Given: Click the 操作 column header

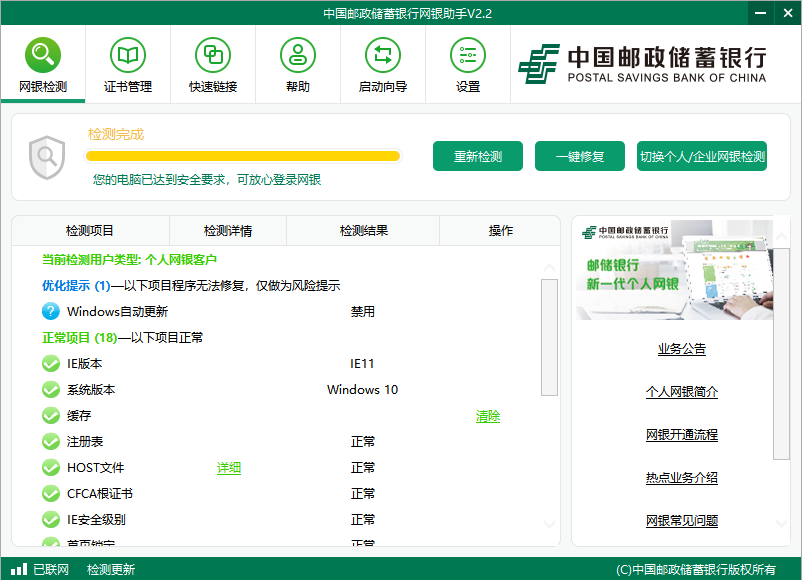Looking at the screenshot, I should coord(500,231).
